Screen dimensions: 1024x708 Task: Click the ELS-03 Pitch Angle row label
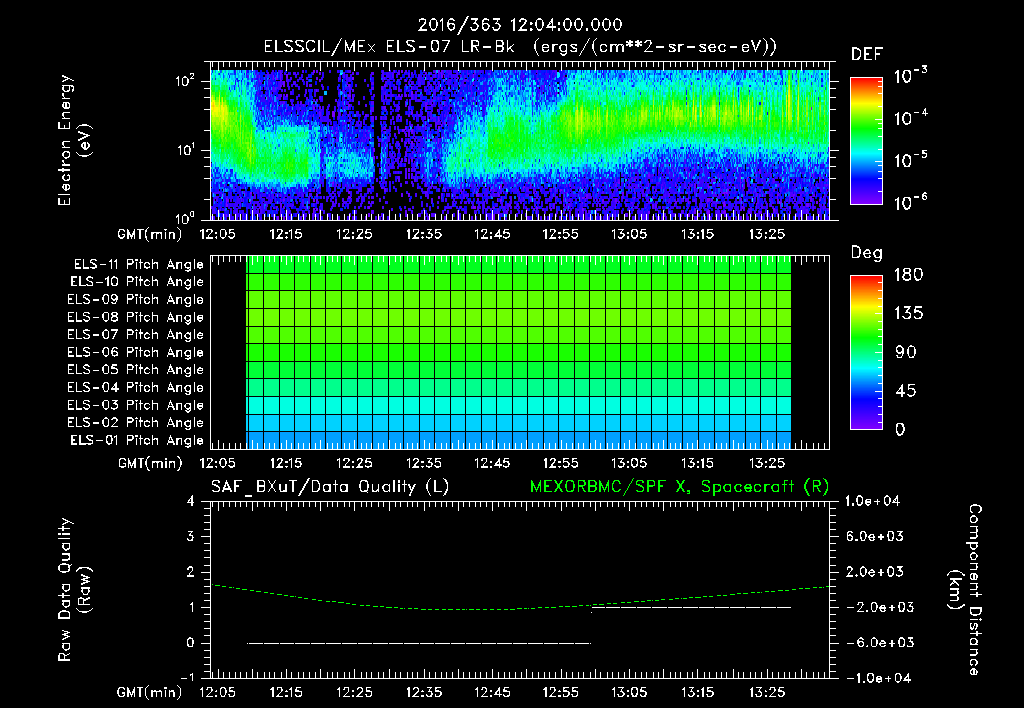pyautogui.click(x=136, y=405)
